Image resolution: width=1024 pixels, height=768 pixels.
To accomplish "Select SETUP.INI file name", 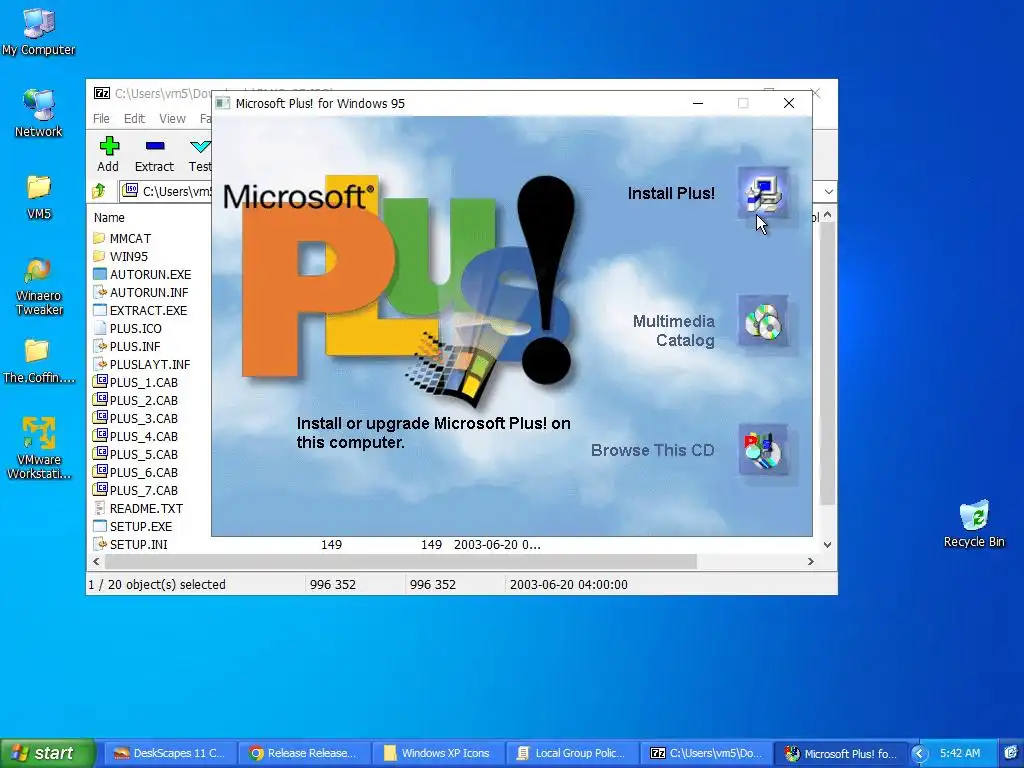I will click(x=138, y=544).
